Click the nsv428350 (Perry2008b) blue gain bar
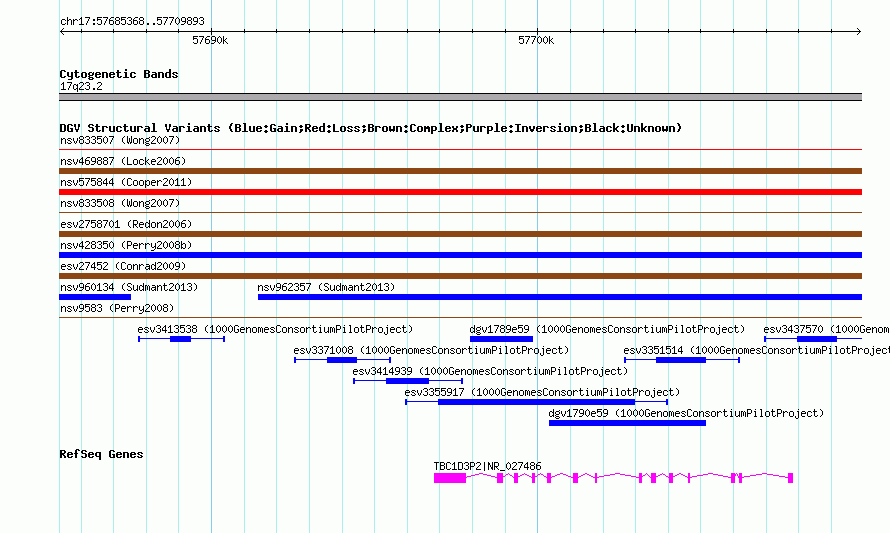This screenshot has height=533, width=890. 460,255
